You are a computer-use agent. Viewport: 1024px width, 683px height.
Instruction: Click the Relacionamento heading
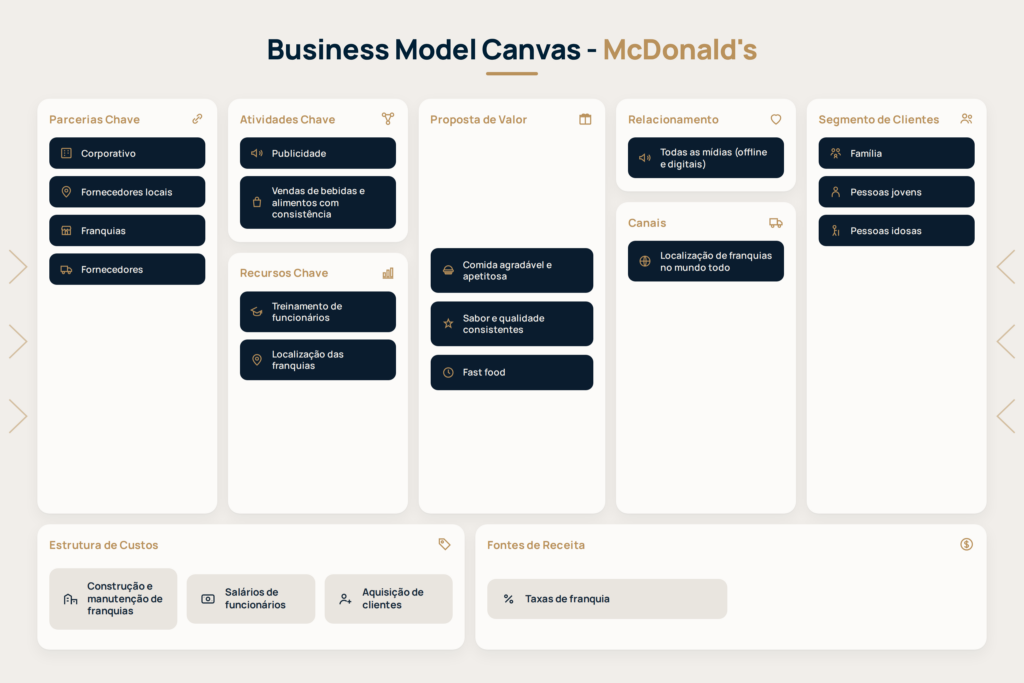[673, 119]
